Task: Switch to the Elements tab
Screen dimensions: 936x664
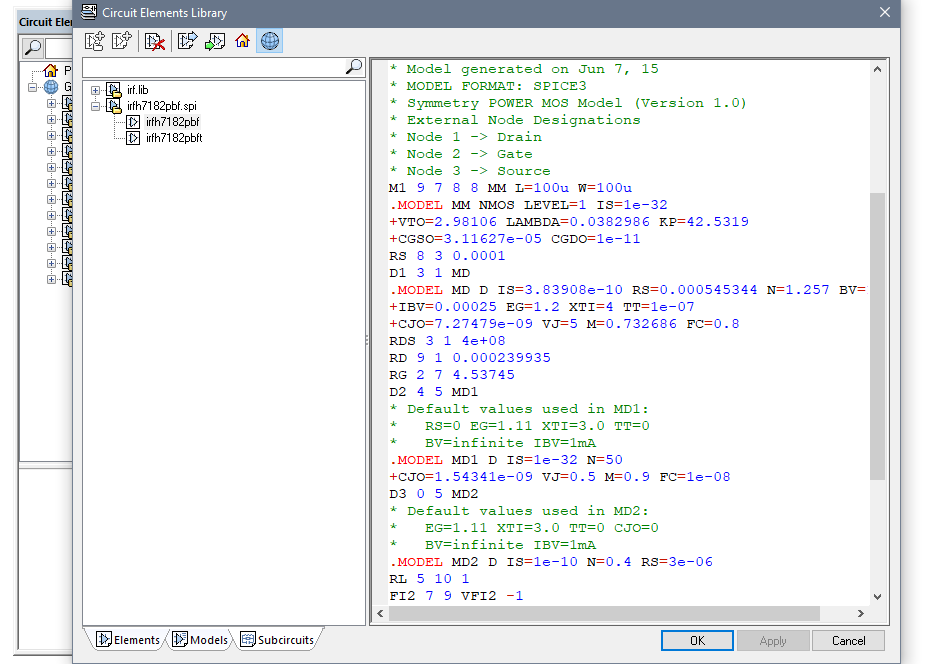Action: (128, 640)
